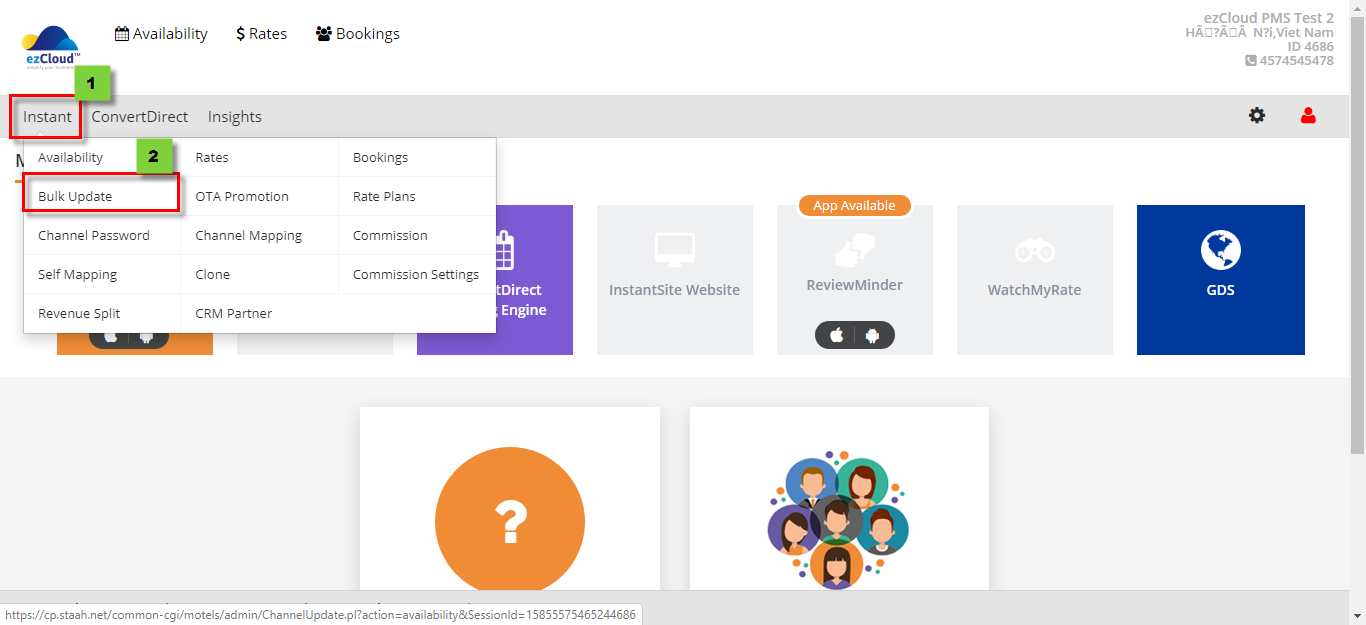Click the App Available badge
1366x625 pixels.
pos(854,205)
